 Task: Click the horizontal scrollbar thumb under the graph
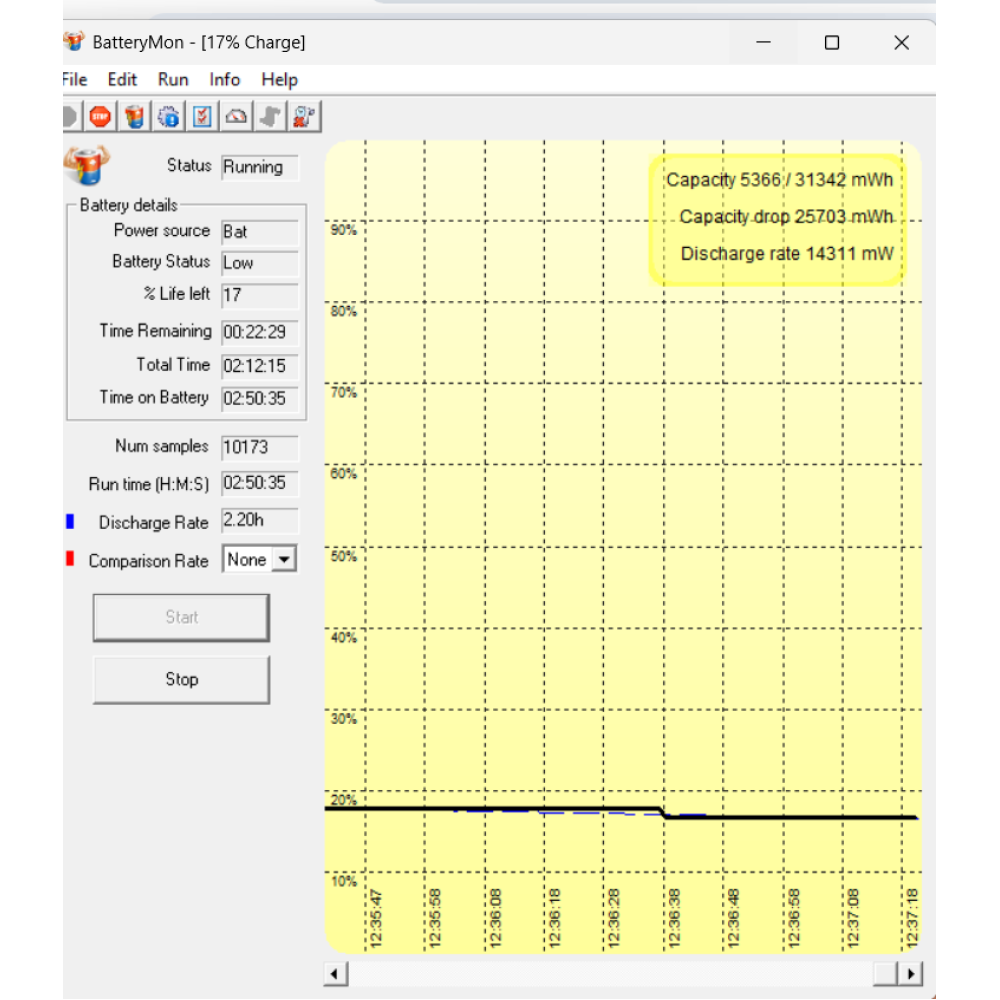point(885,974)
